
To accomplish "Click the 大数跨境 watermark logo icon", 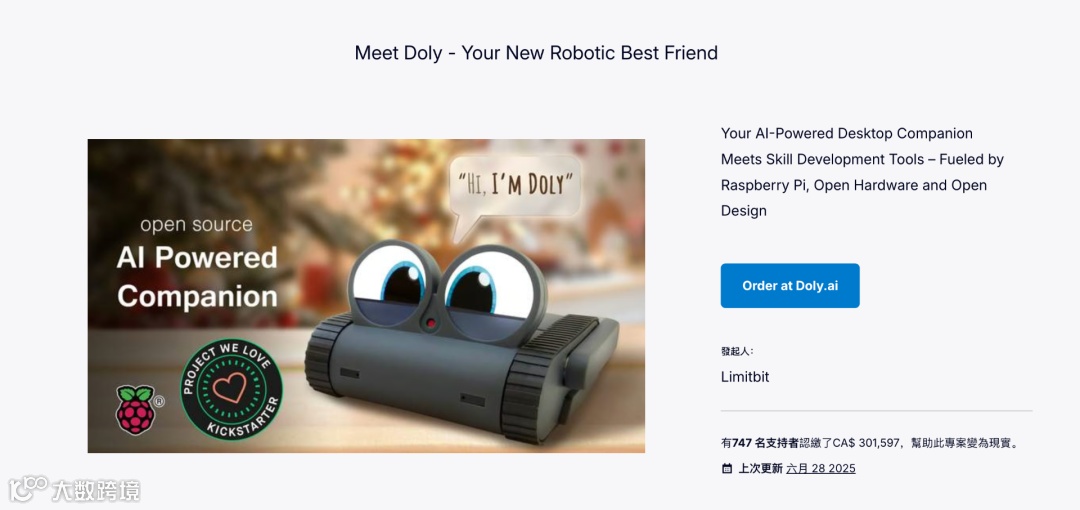I will (x=28, y=489).
